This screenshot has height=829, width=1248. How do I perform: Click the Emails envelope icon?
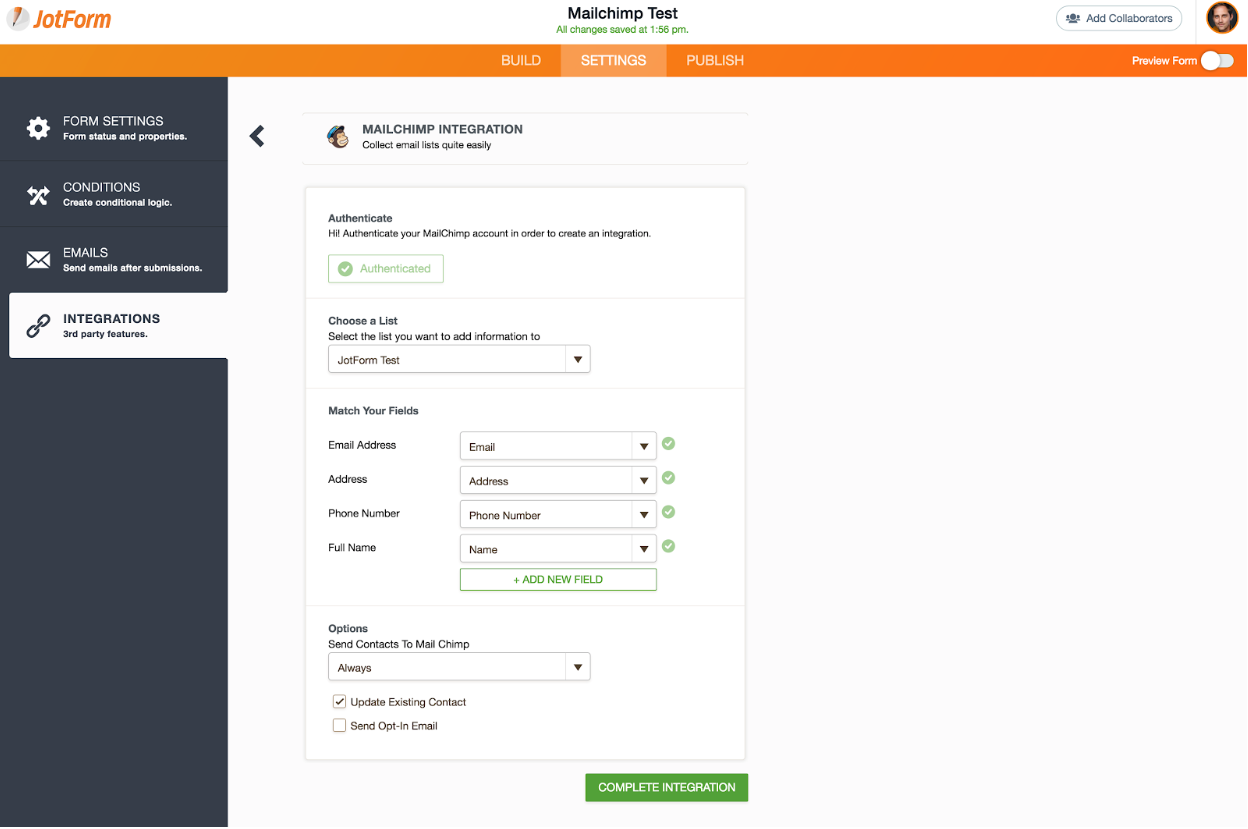point(38,260)
